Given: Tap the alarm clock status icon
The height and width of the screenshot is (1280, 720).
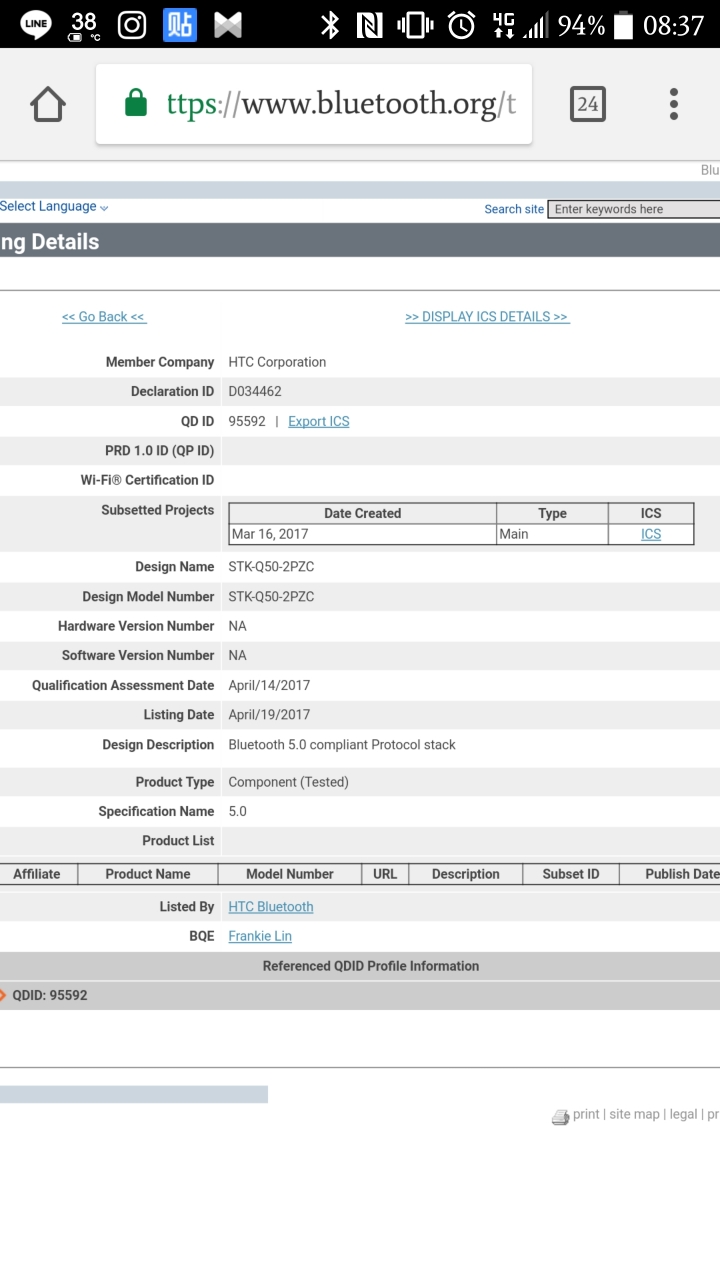Looking at the screenshot, I should [461, 25].
